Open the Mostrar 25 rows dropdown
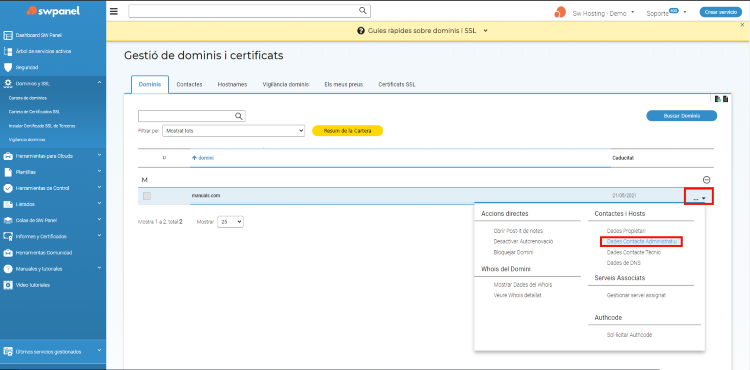The height and width of the screenshot is (370, 750). 230,222
